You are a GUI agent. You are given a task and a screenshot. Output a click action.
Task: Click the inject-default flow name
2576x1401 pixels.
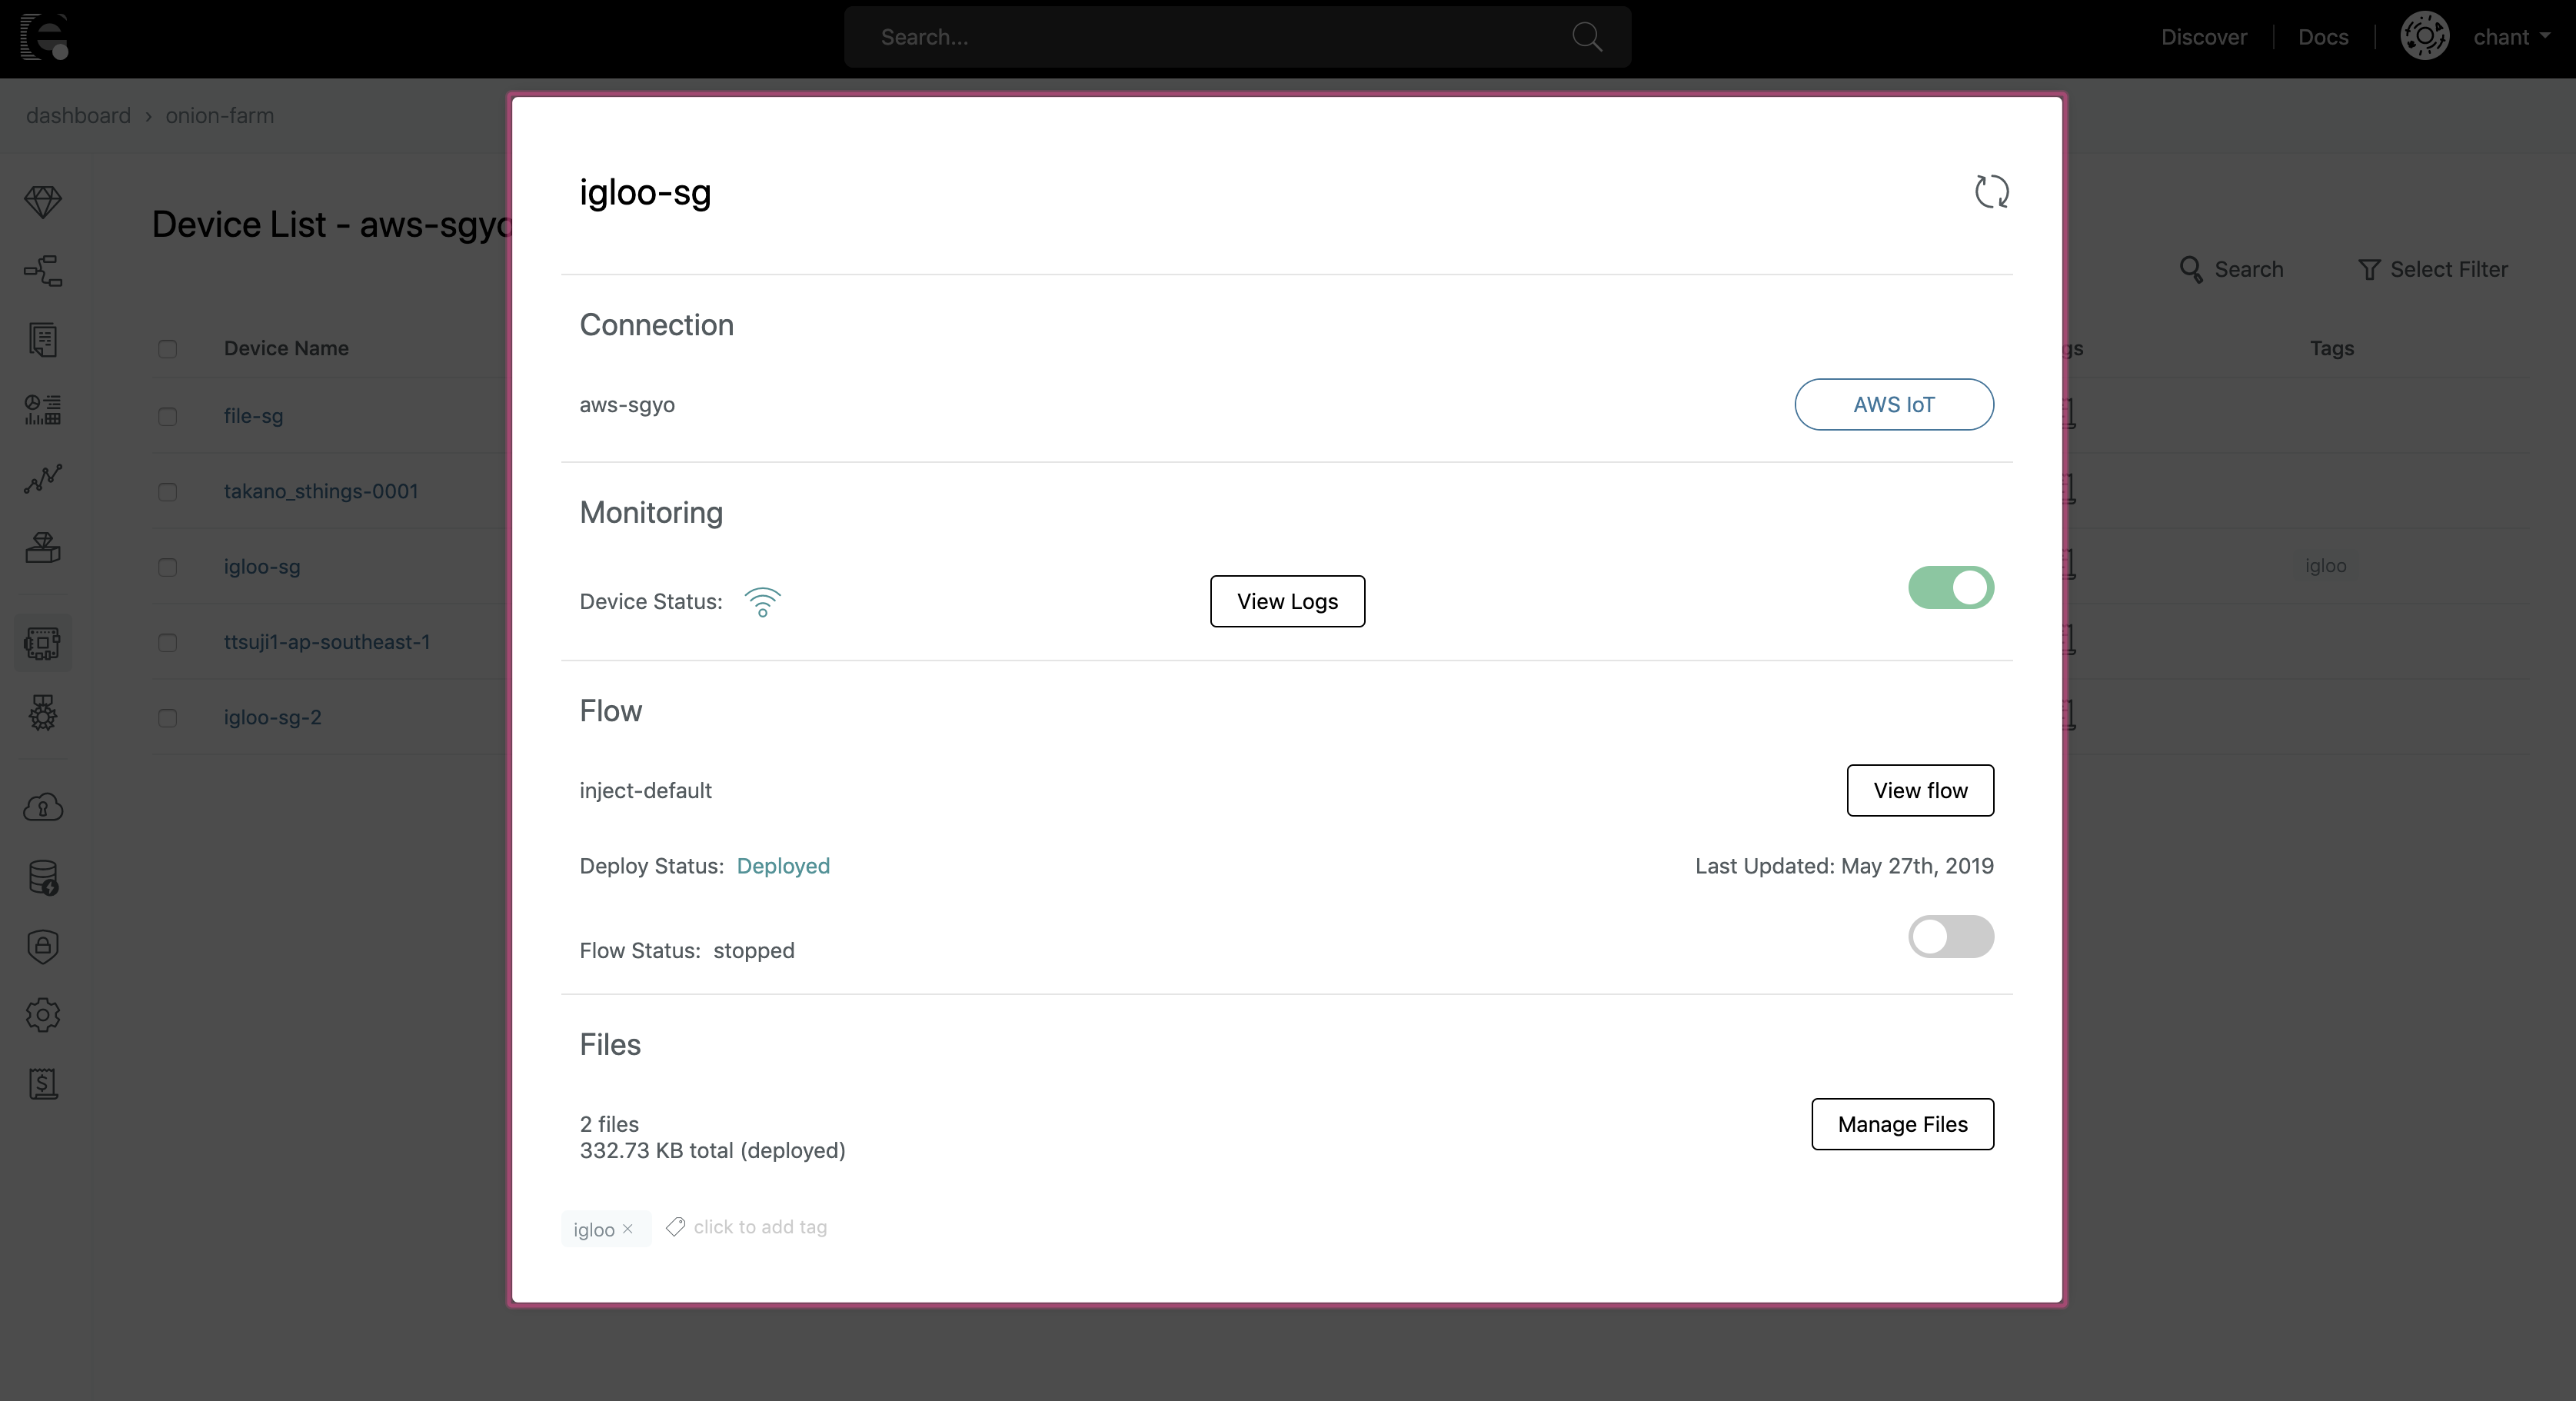[x=645, y=790]
